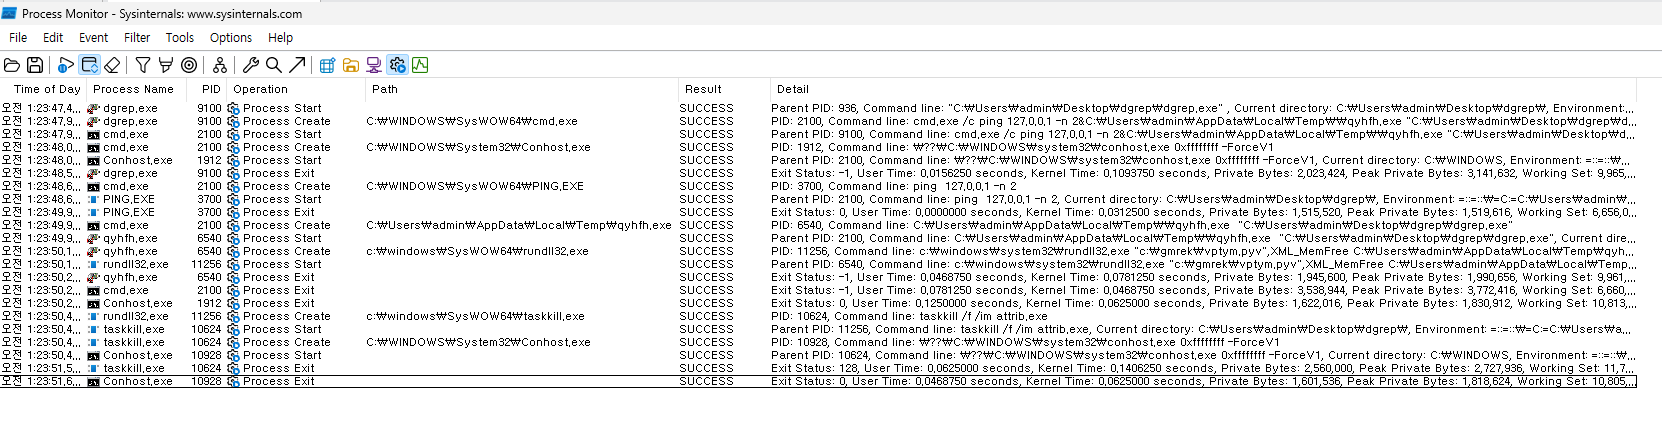Click the Time of Day column header
This screenshot has width=1662, height=421.
[x=44, y=89]
